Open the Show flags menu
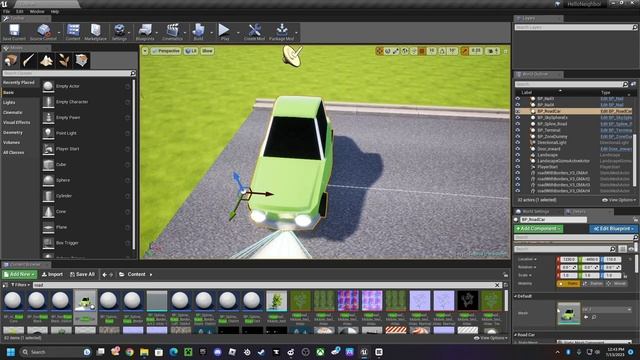Screen dimensions: 640x360 [x=207, y=51]
